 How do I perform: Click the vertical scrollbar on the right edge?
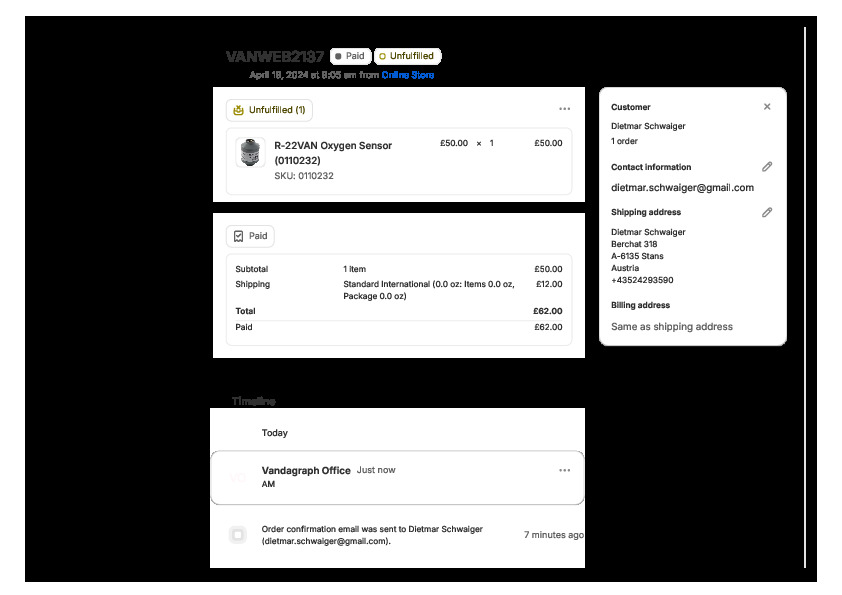pos(805,300)
